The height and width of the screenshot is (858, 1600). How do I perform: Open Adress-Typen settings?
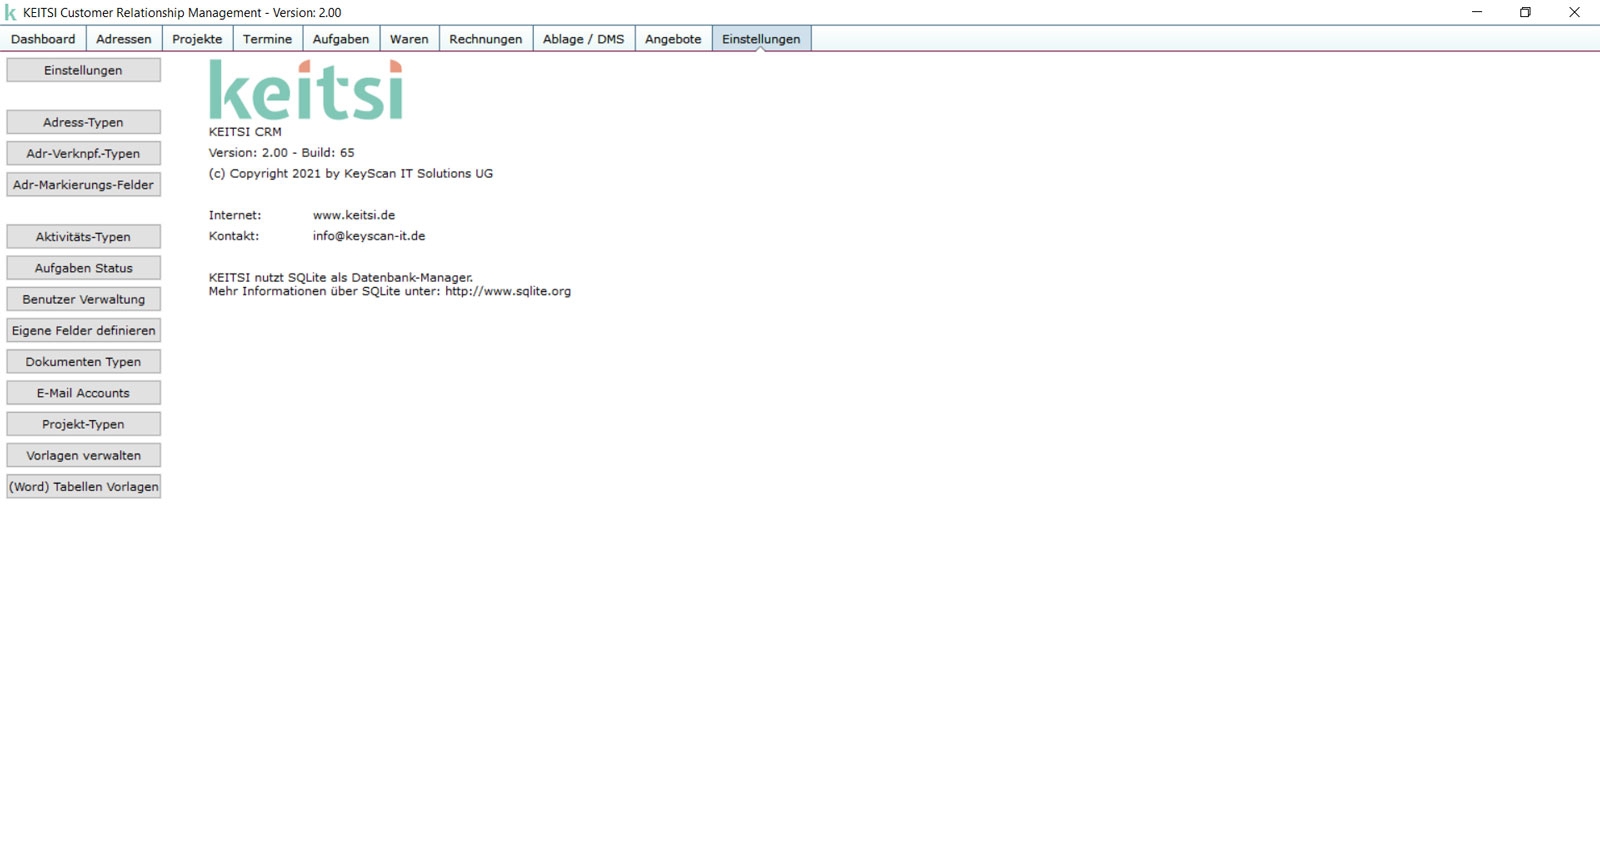pos(83,122)
